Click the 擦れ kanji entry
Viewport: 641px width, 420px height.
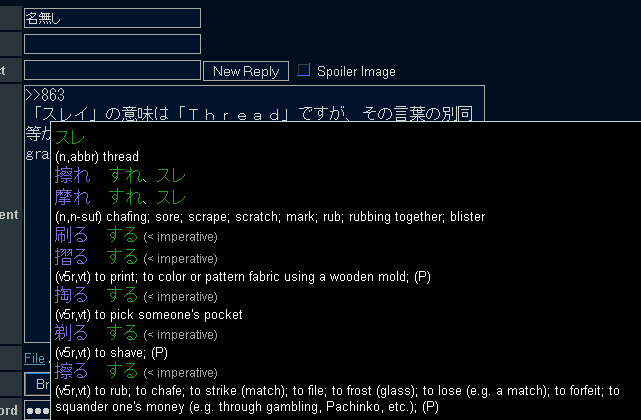point(72,175)
